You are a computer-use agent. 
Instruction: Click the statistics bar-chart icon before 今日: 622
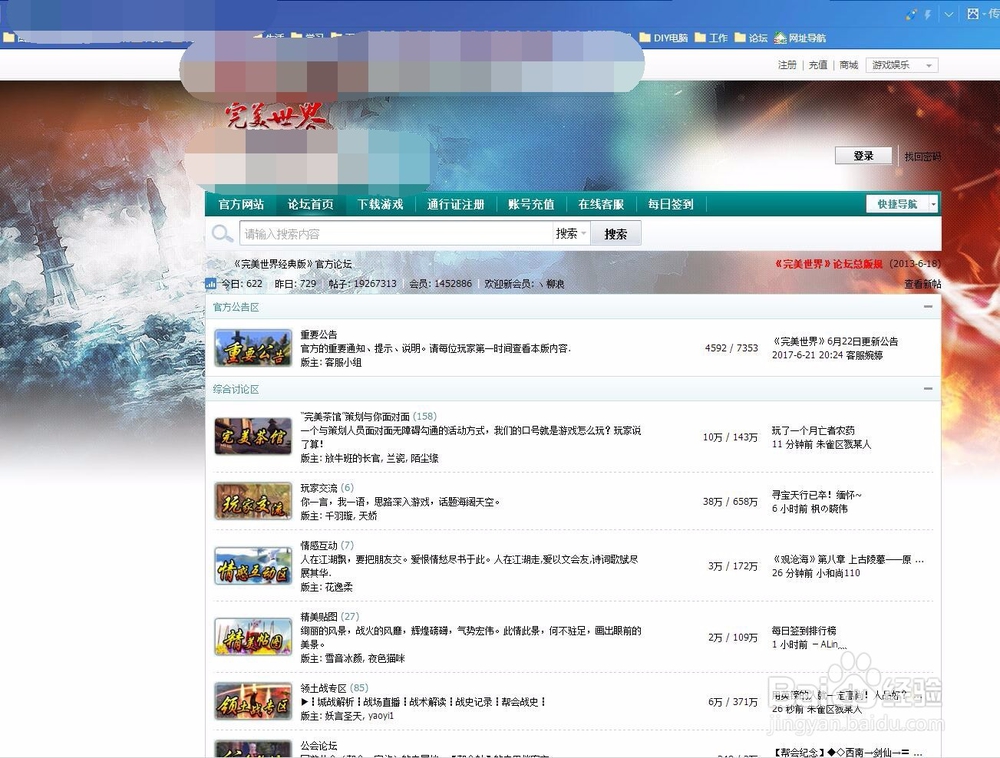(x=210, y=283)
